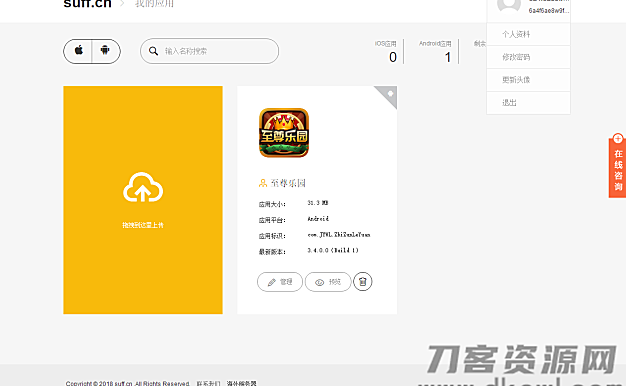Click the Android应用 count 1
Image resolution: width=626 pixels, height=386 pixels.
pos(448,57)
